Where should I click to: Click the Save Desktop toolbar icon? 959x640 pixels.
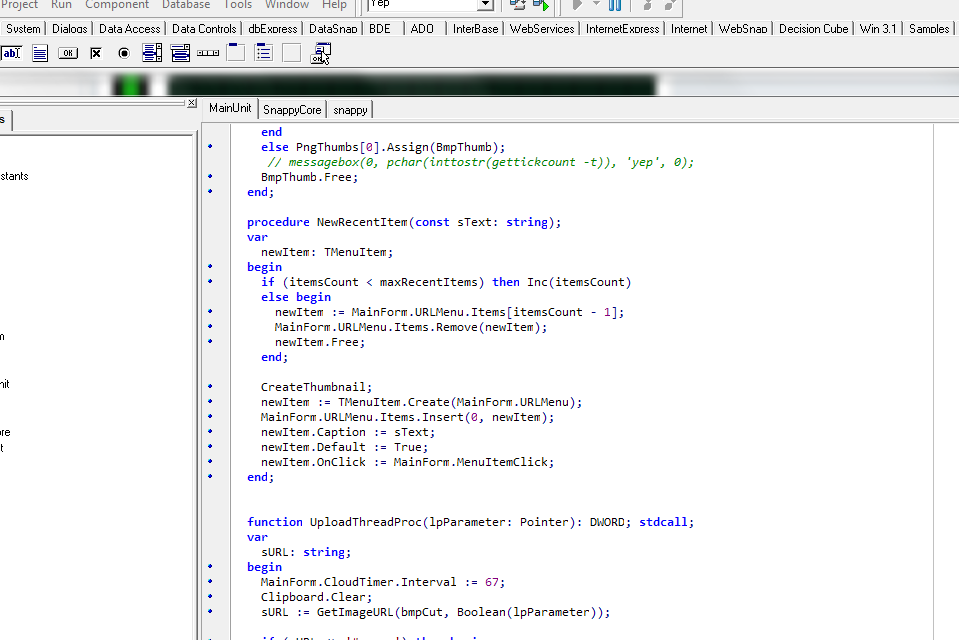click(x=517, y=6)
